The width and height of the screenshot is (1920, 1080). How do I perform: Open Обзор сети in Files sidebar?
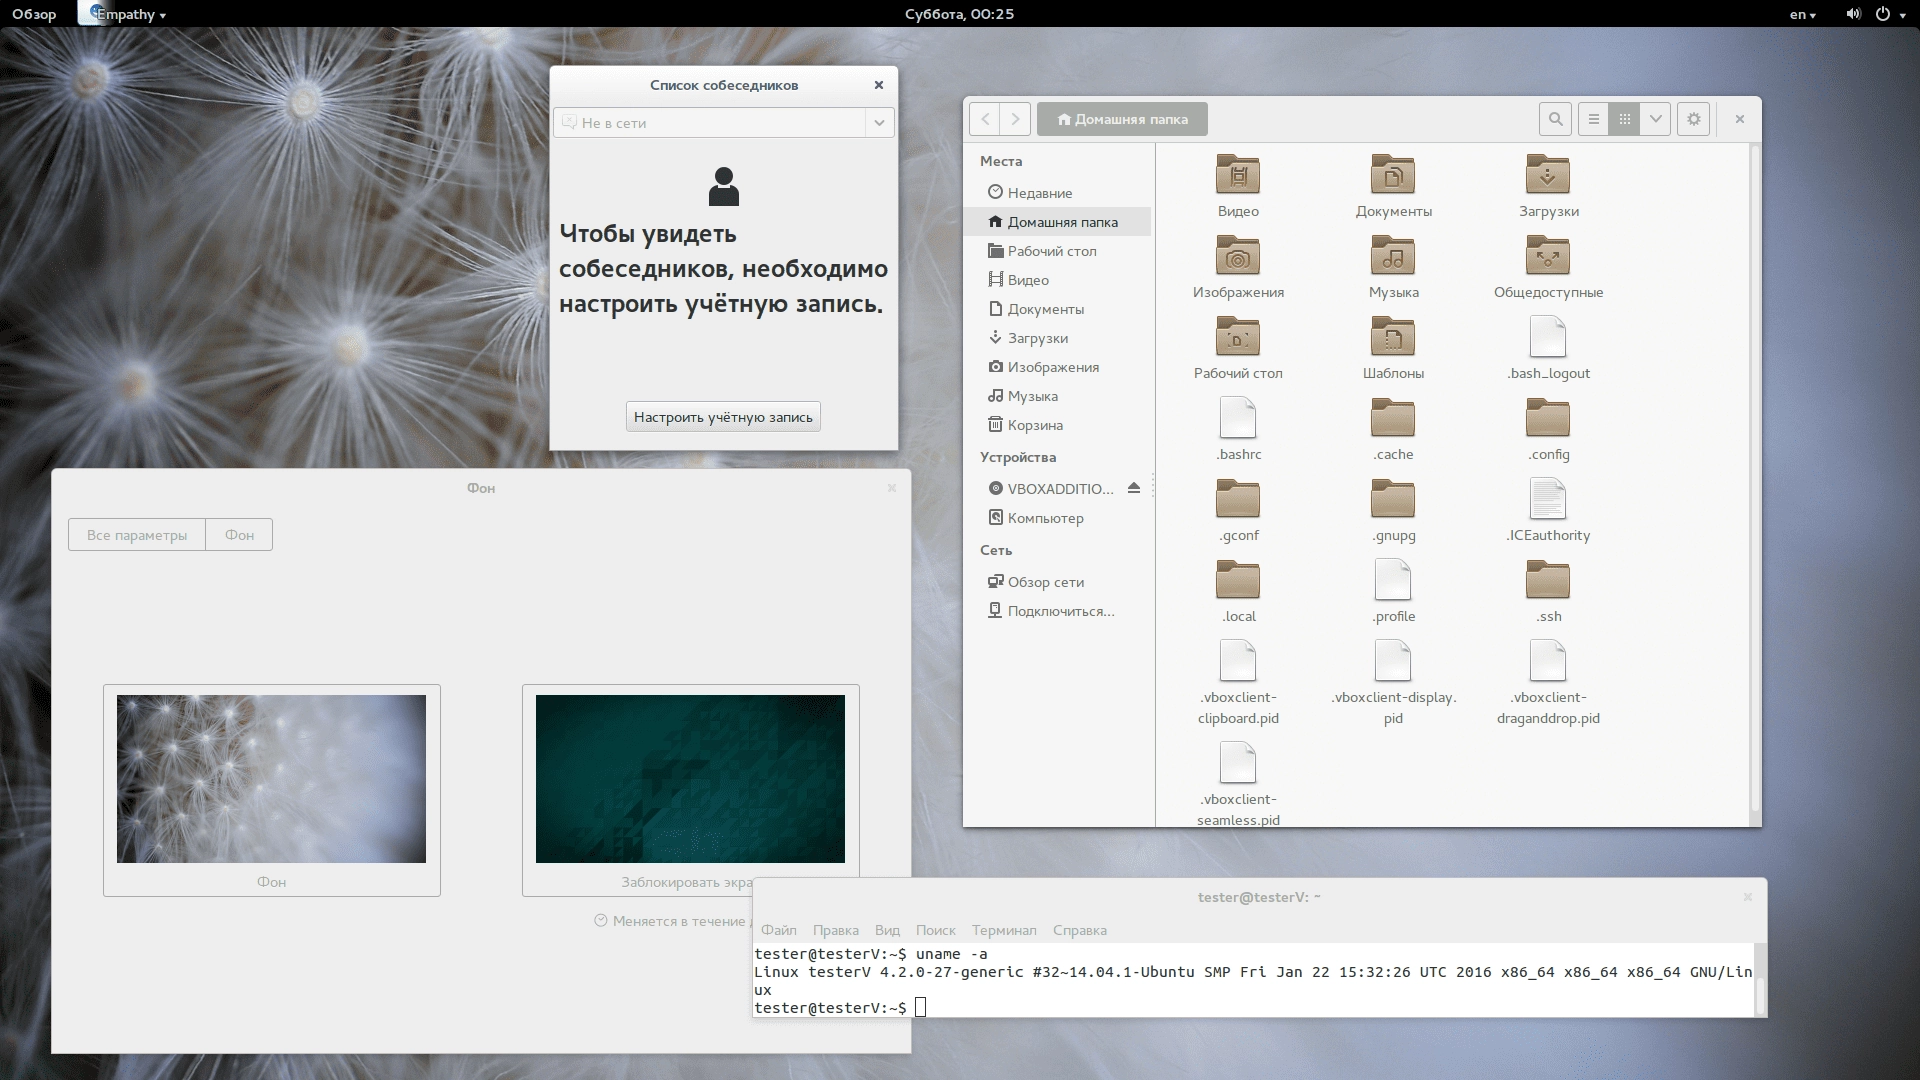(x=1057, y=582)
